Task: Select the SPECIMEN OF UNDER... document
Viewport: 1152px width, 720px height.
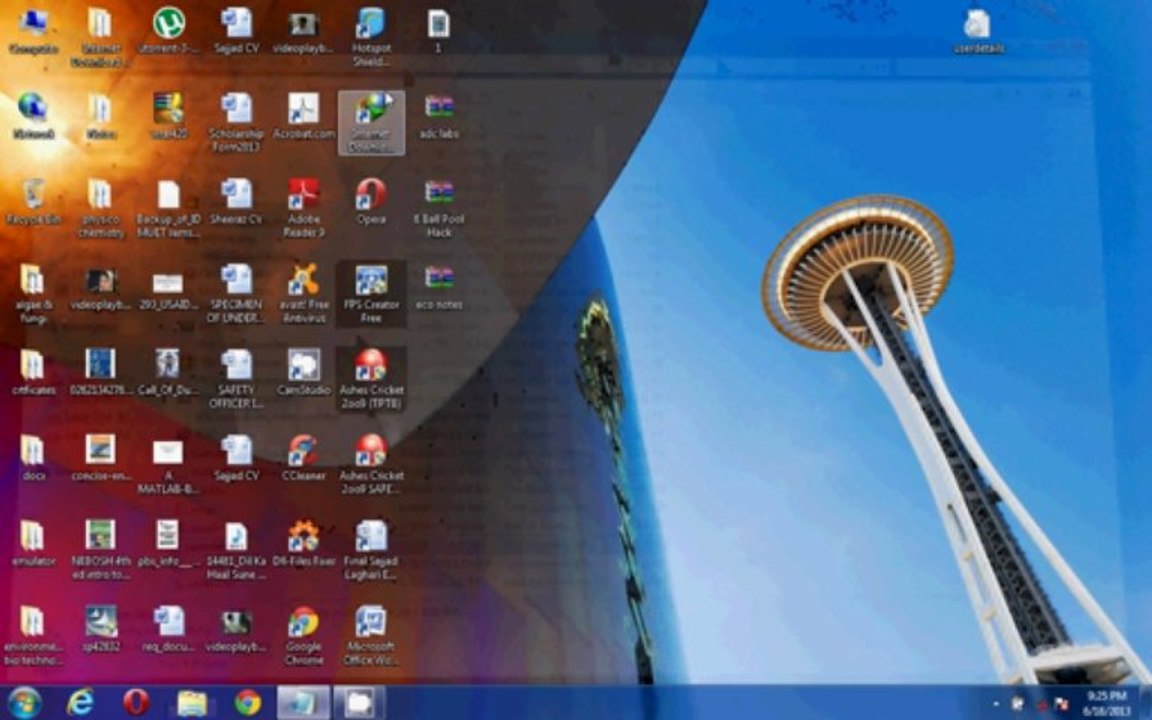Action: (x=237, y=293)
